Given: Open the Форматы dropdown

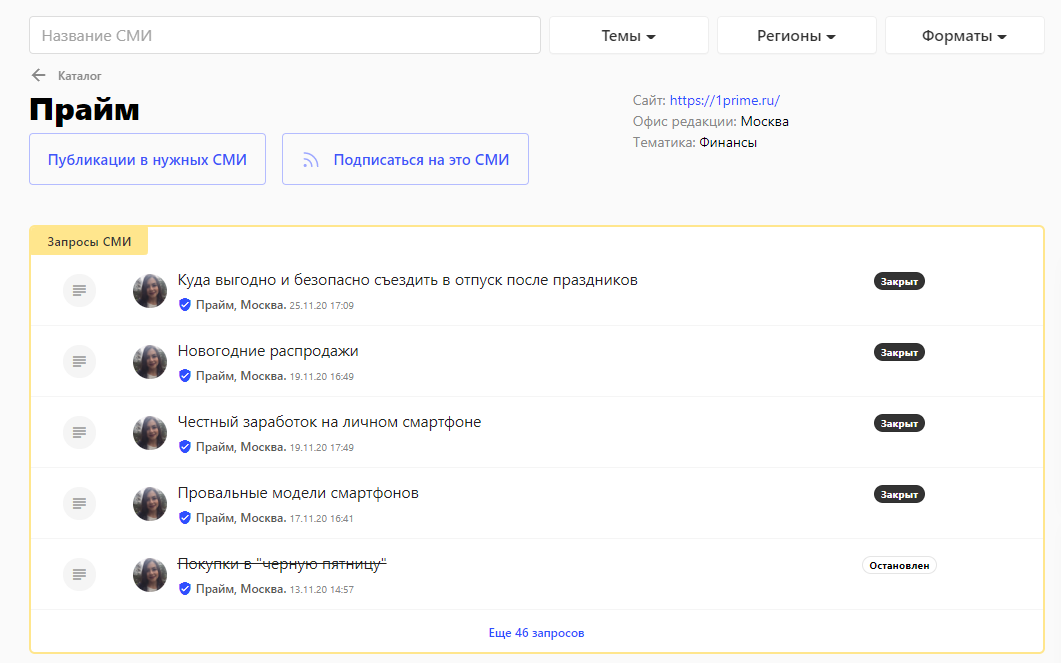Looking at the screenshot, I should point(964,36).
